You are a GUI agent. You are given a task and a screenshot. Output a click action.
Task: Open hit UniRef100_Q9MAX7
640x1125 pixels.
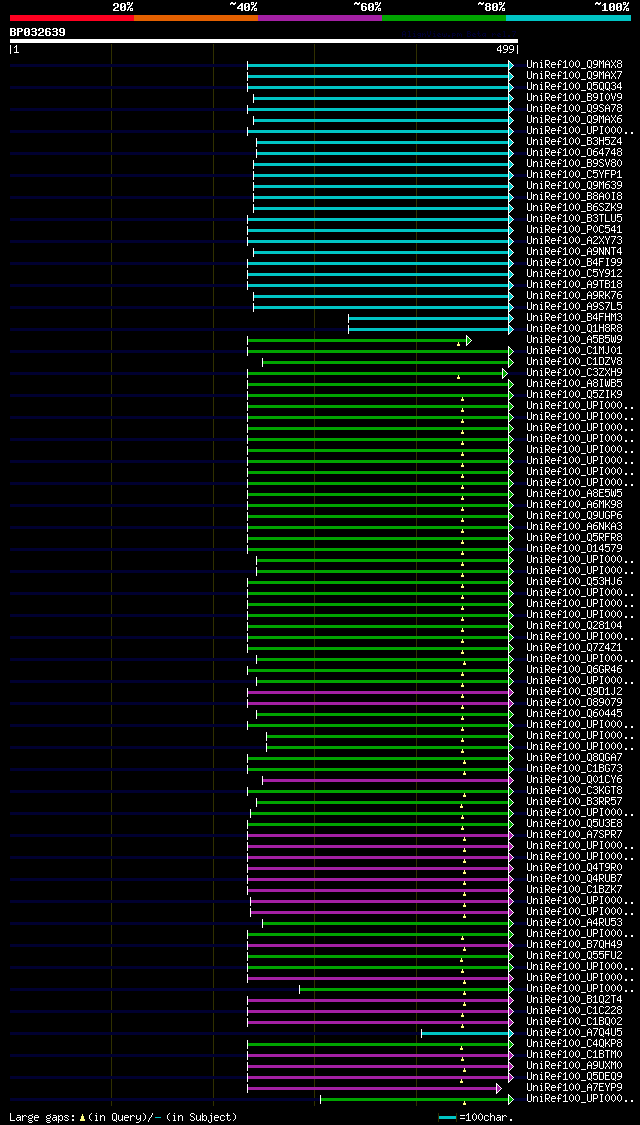(574, 75)
